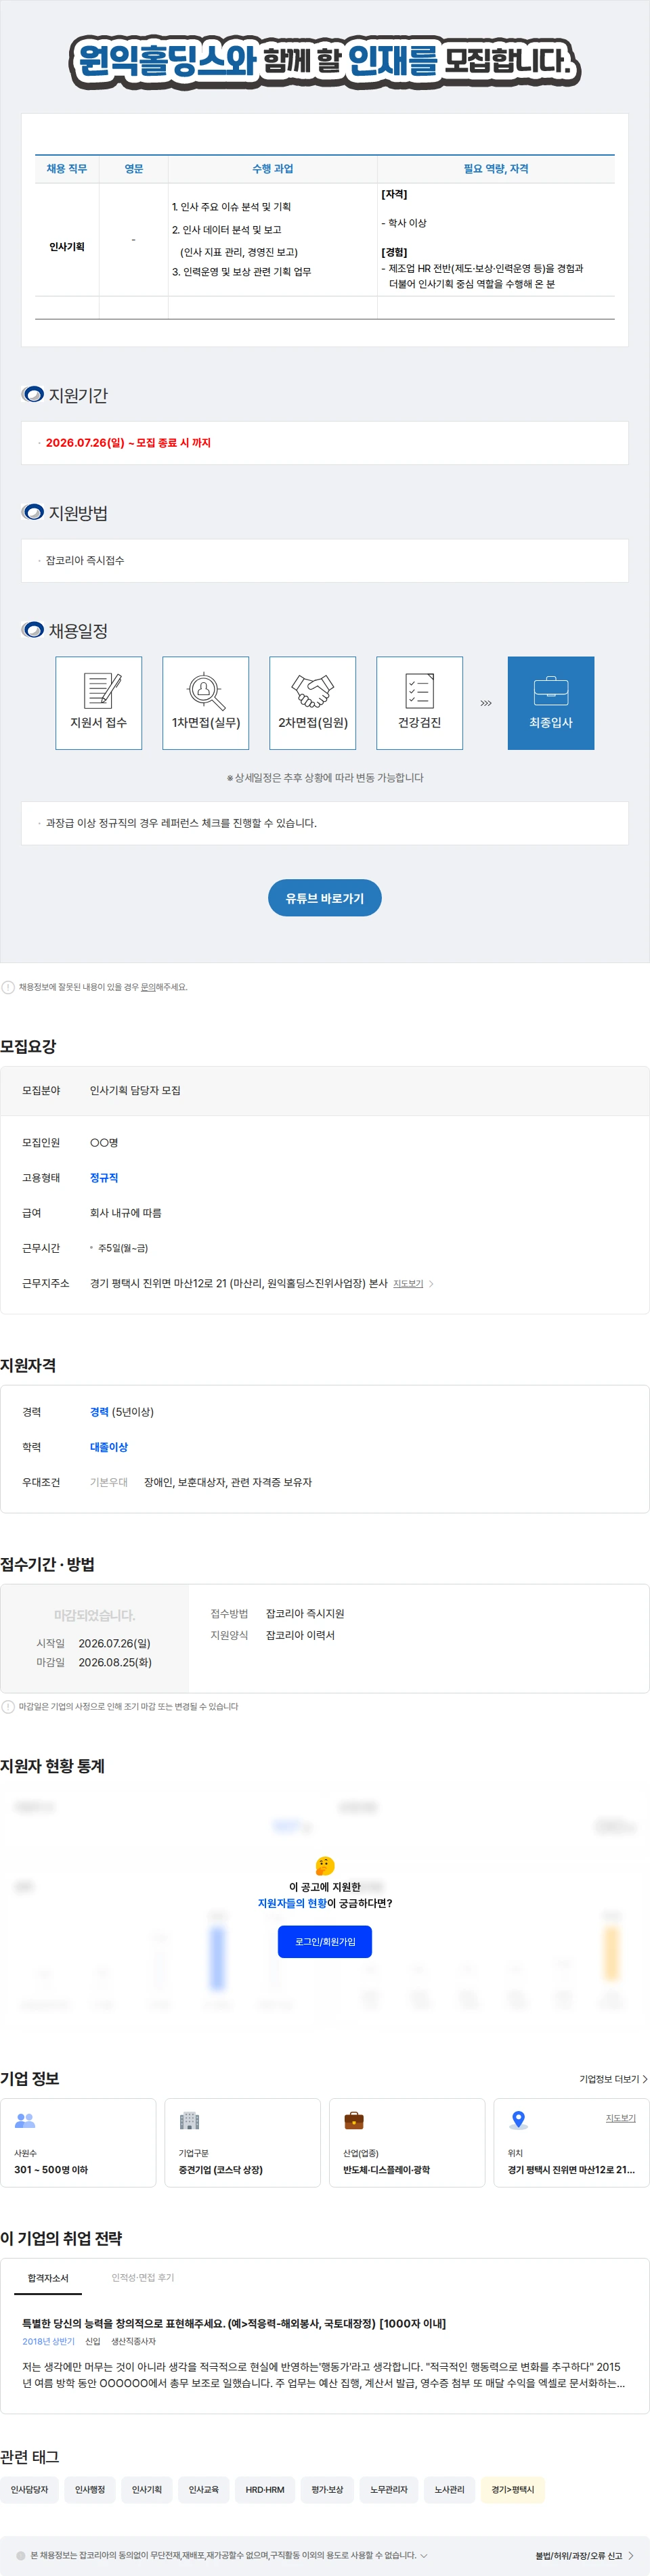
Task: Click the 2026.07.26(일) ~ 모집 종료 시 까지 text
Action: (128, 442)
